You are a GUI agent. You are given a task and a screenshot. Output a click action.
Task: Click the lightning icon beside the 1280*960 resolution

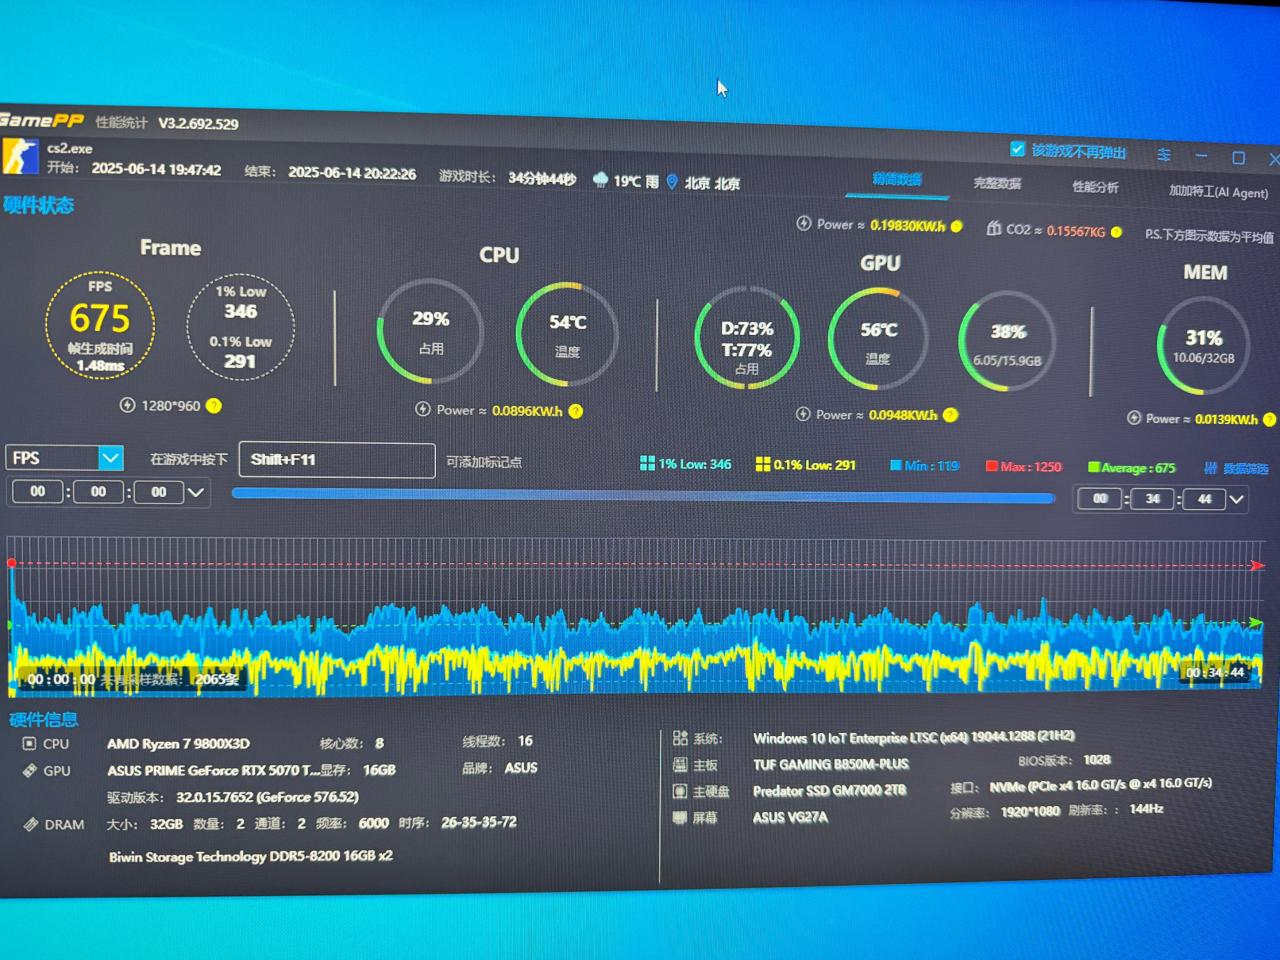127,405
